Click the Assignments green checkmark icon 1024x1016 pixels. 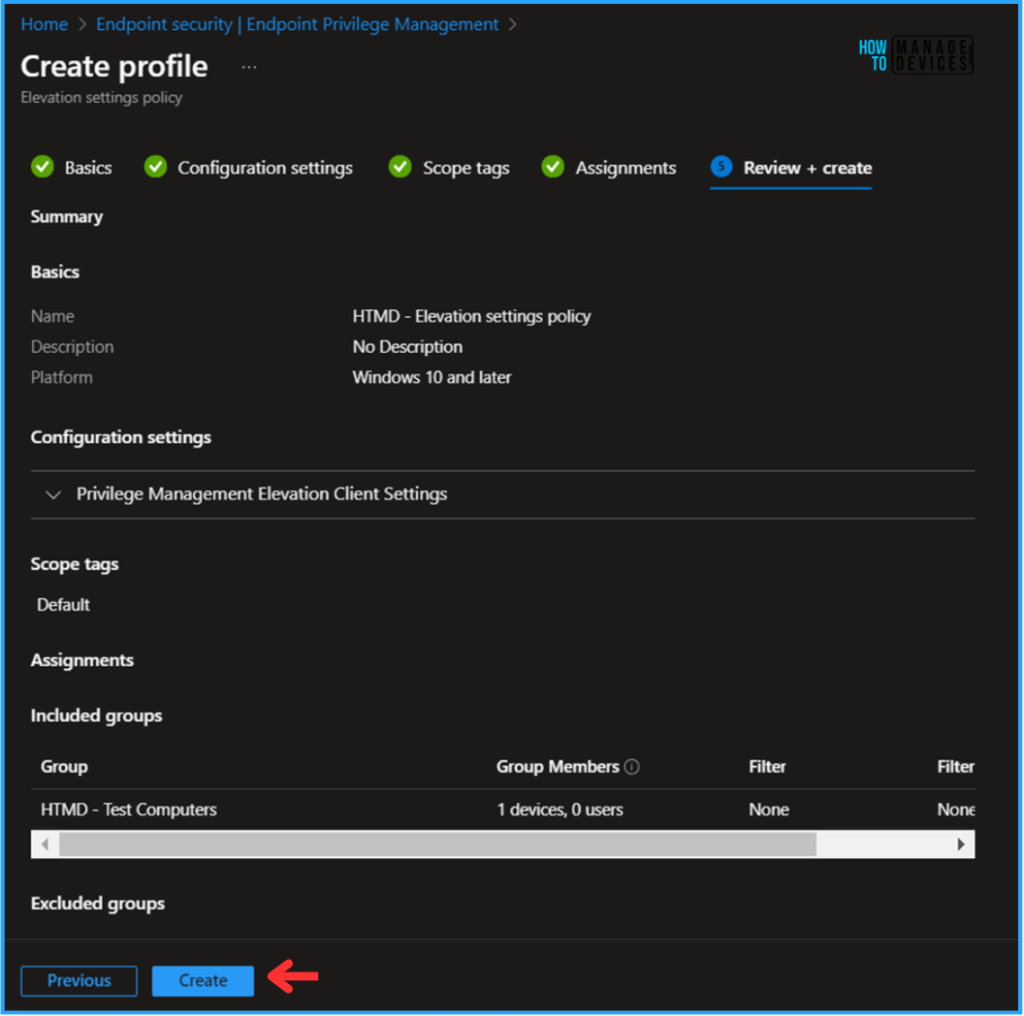(552, 167)
